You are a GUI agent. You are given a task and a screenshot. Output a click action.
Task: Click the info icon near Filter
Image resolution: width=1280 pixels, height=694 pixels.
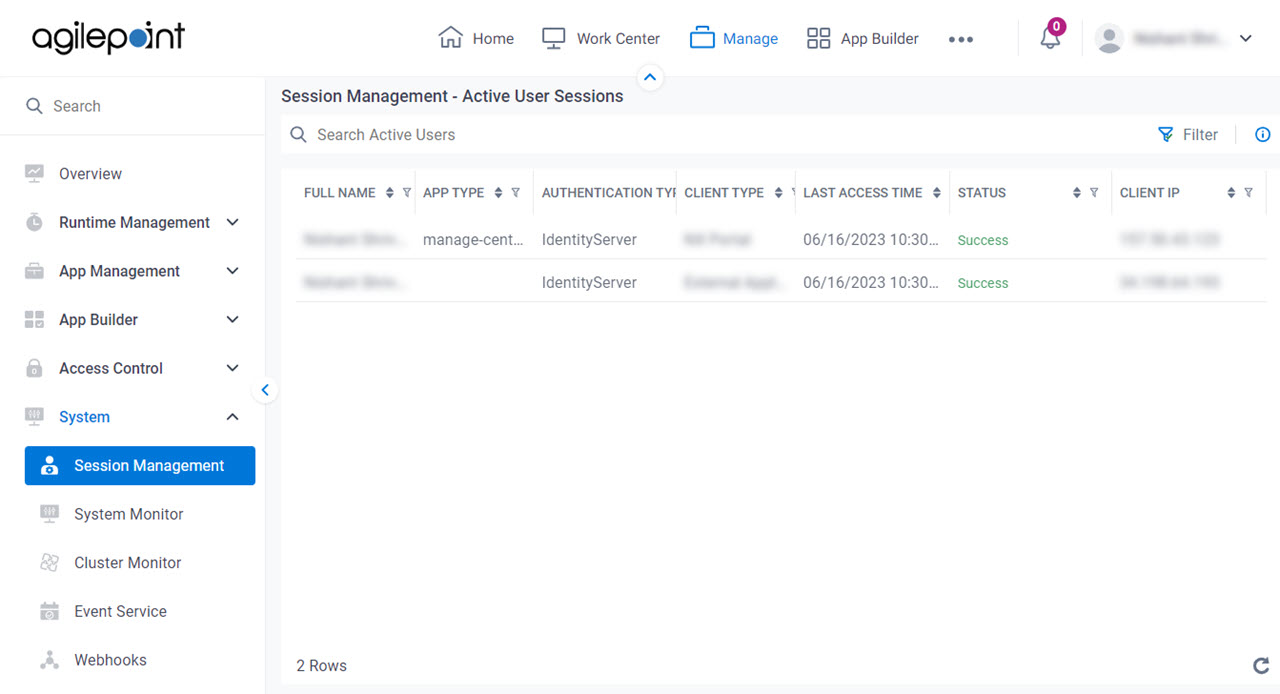1263,135
